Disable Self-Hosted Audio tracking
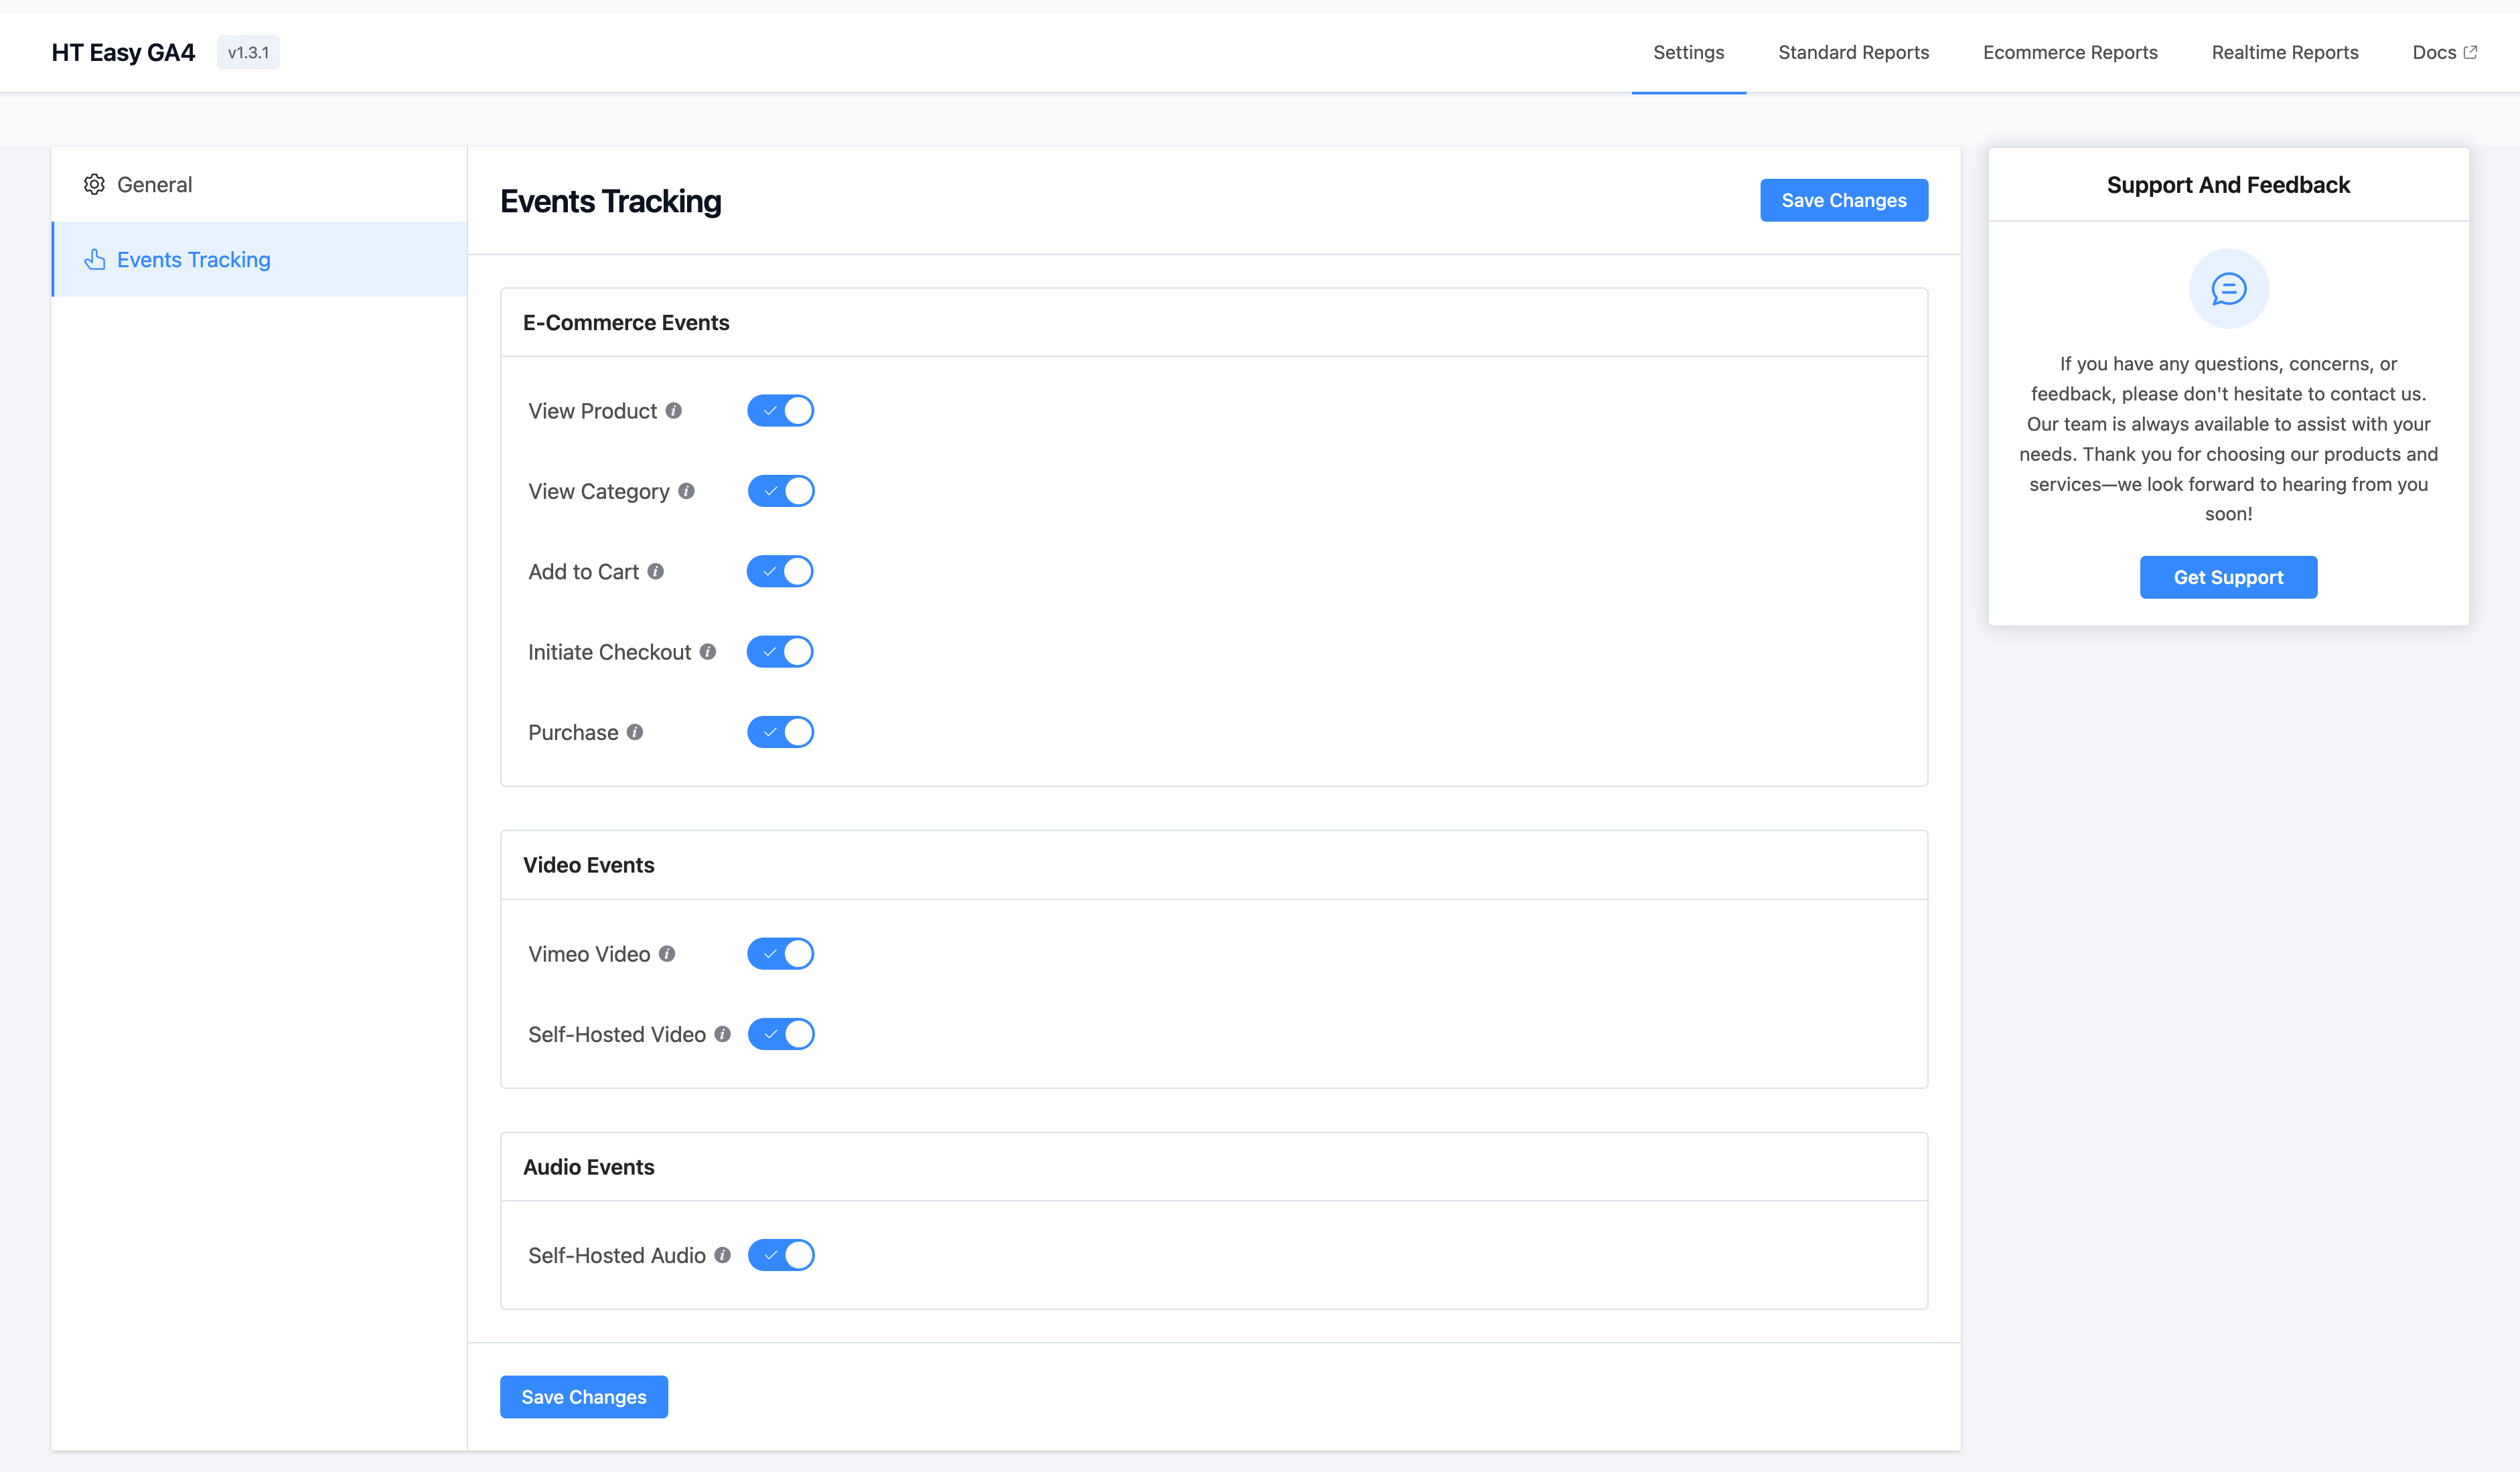Image resolution: width=2520 pixels, height=1472 pixels. coord(780,1255)
